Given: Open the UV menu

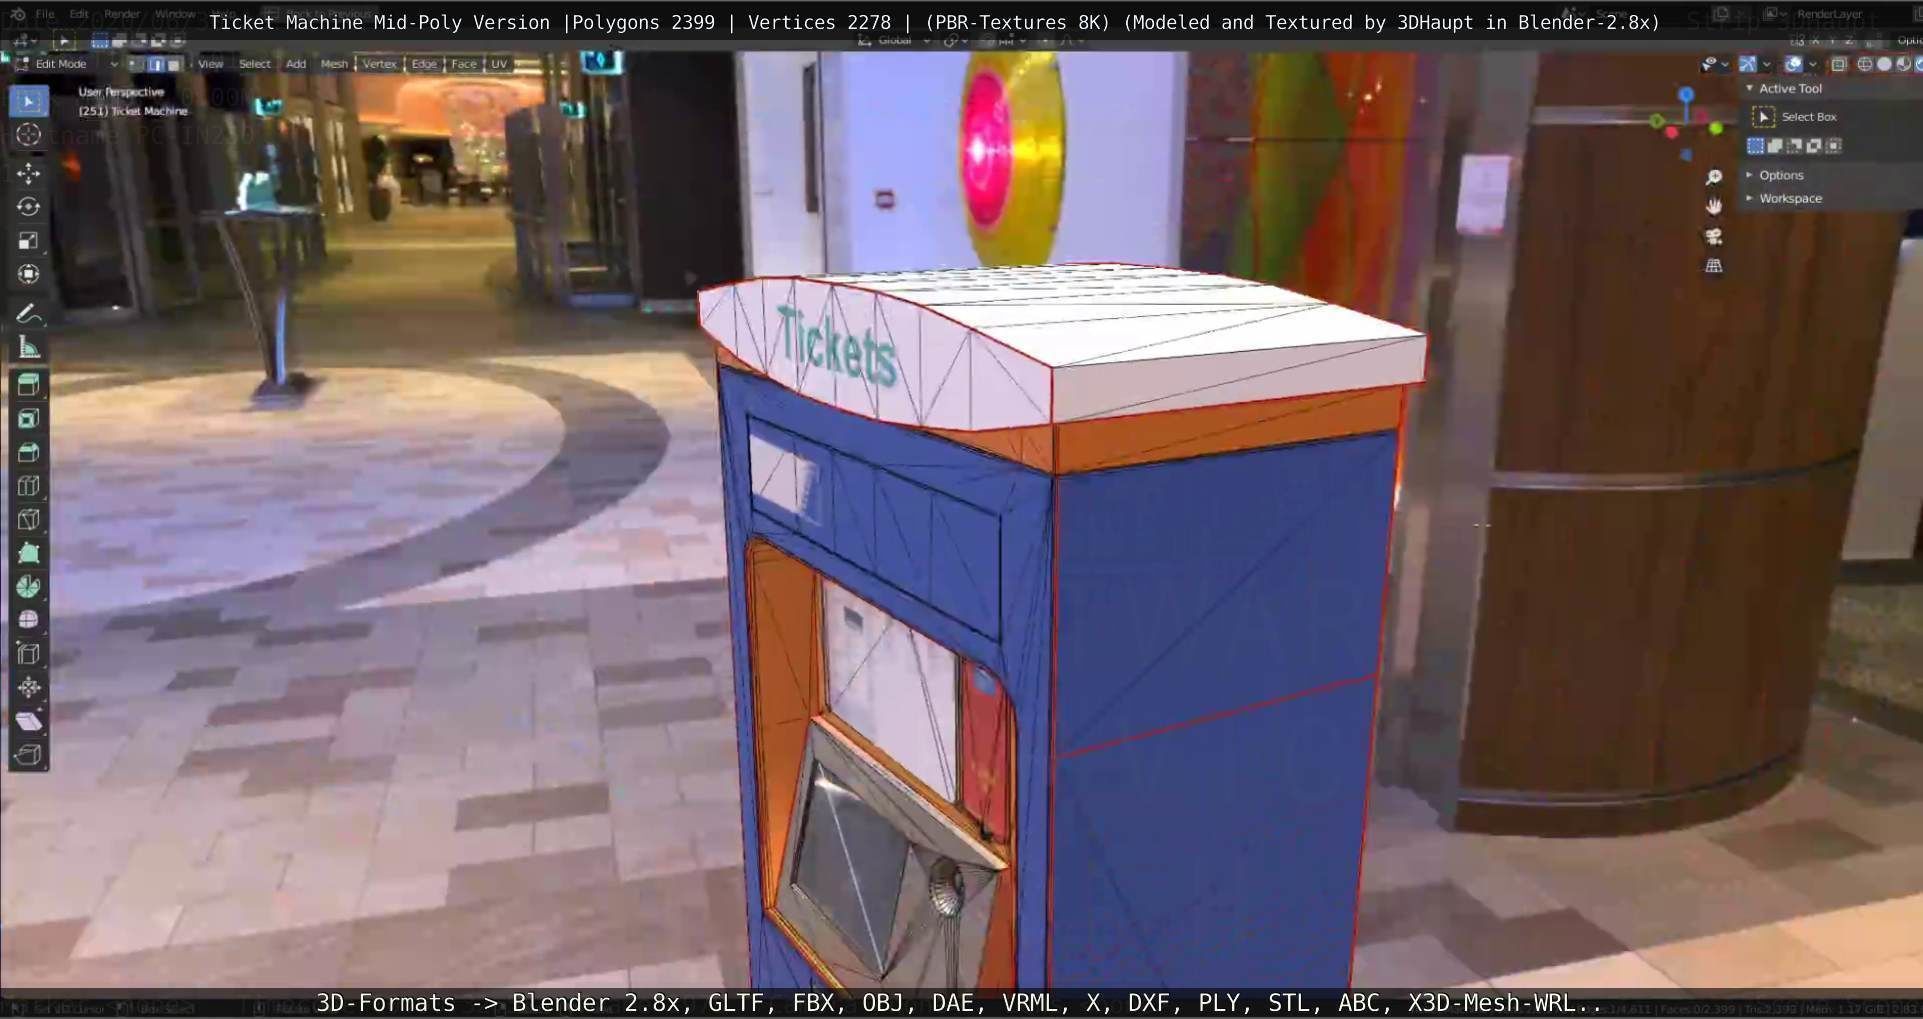Looking at the screenshot, I should coord(499,64).
